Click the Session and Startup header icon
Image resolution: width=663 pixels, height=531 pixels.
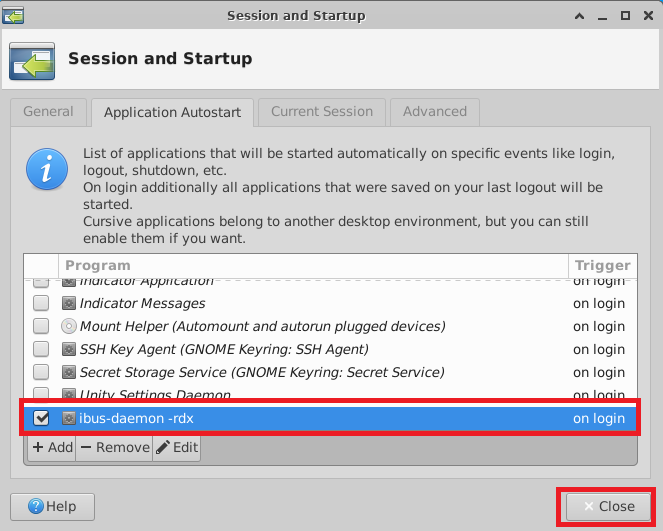[32, 59]
